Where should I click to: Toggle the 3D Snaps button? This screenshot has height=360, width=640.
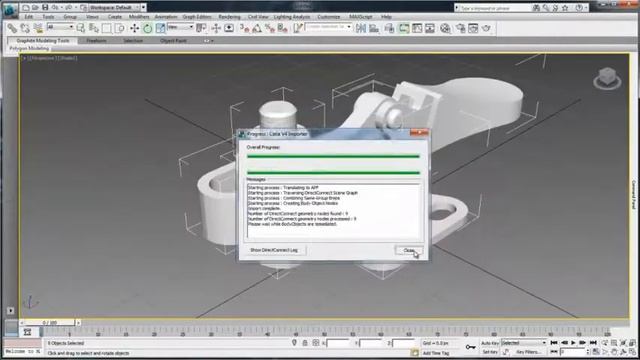(x=244, y=28)
